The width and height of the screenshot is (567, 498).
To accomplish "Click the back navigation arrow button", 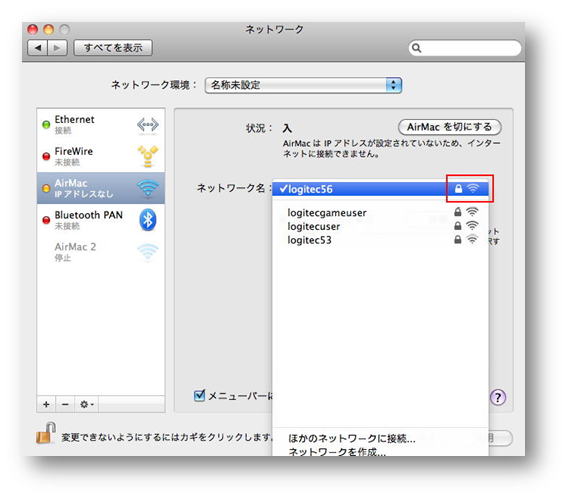I will click(x=37, y=48).
